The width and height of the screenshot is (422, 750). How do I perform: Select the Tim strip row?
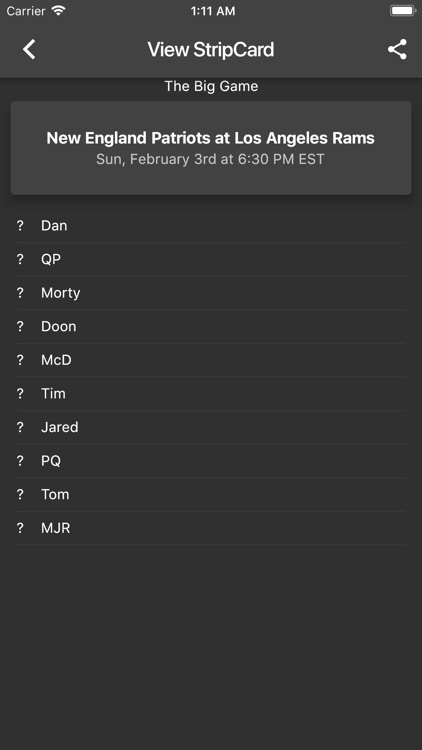(x=211, y=394)
